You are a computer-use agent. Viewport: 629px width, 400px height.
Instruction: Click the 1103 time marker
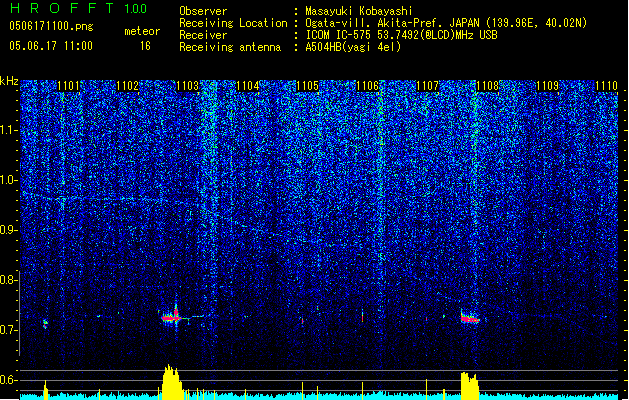click(187, 86)
